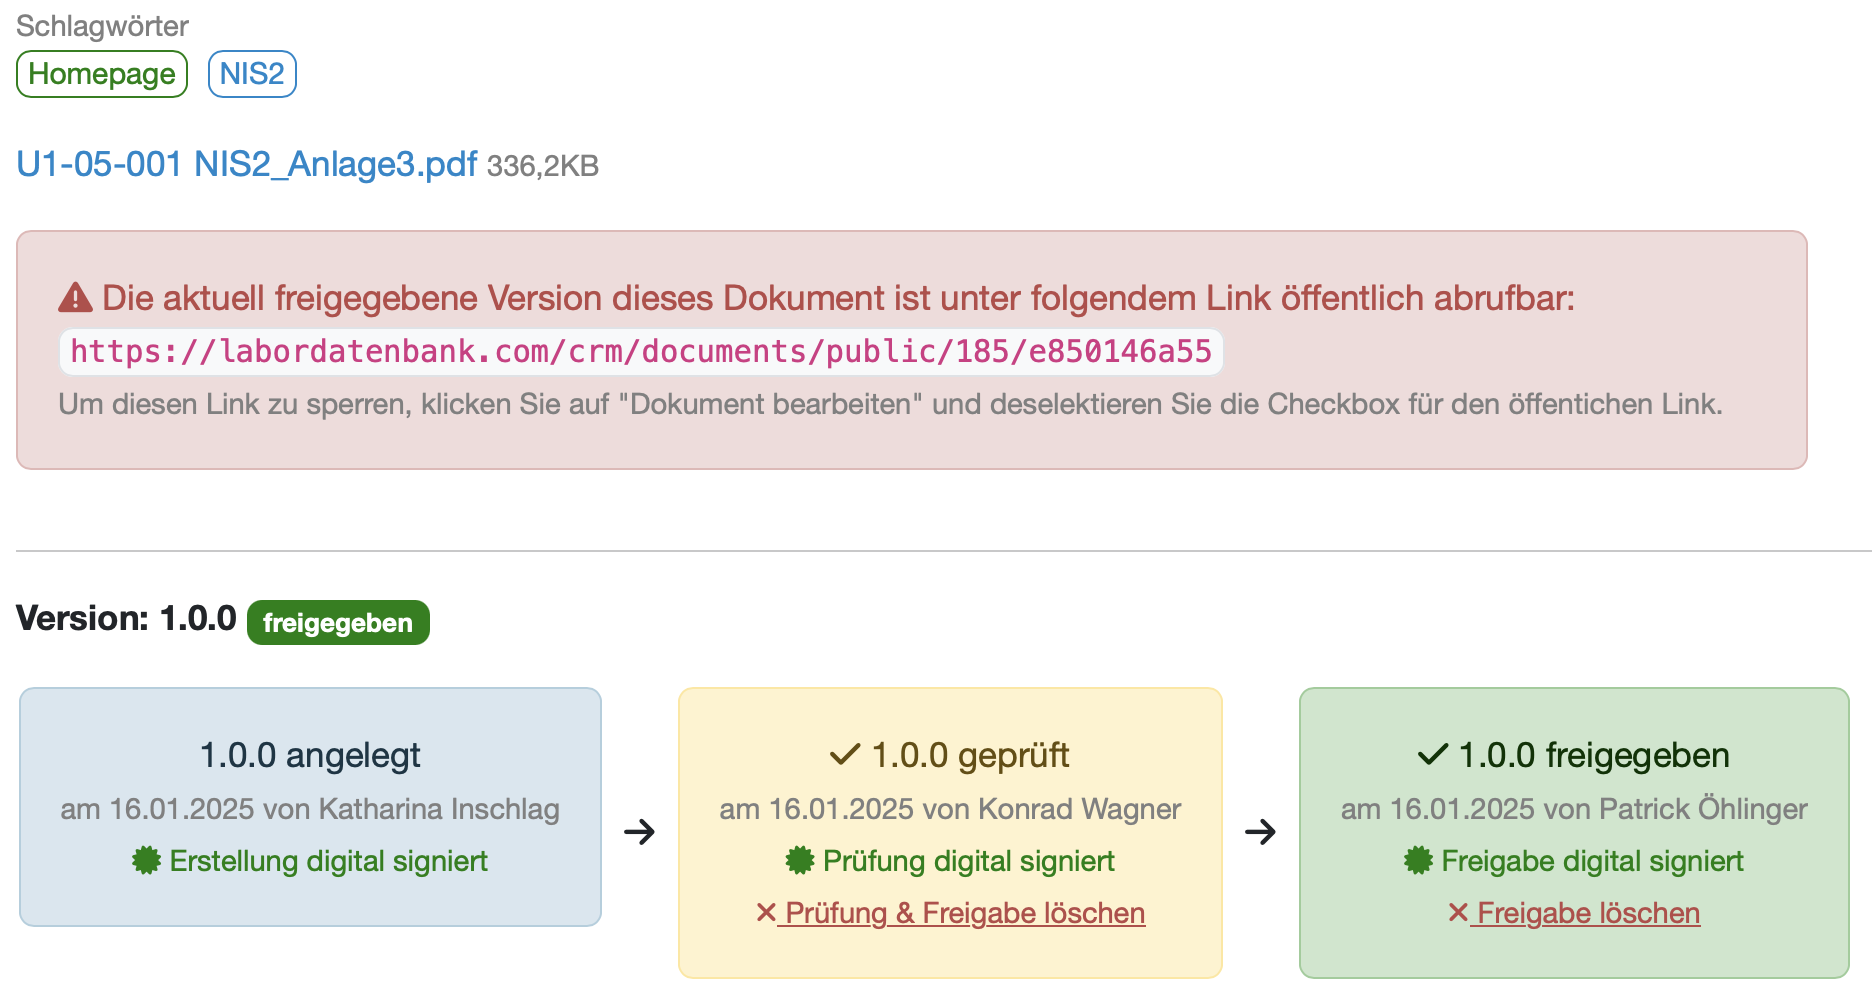Viewport: 1872px width, 996px height.
Task: Click the Prüfung digital signiert text
Action: (x=968, y=861)
